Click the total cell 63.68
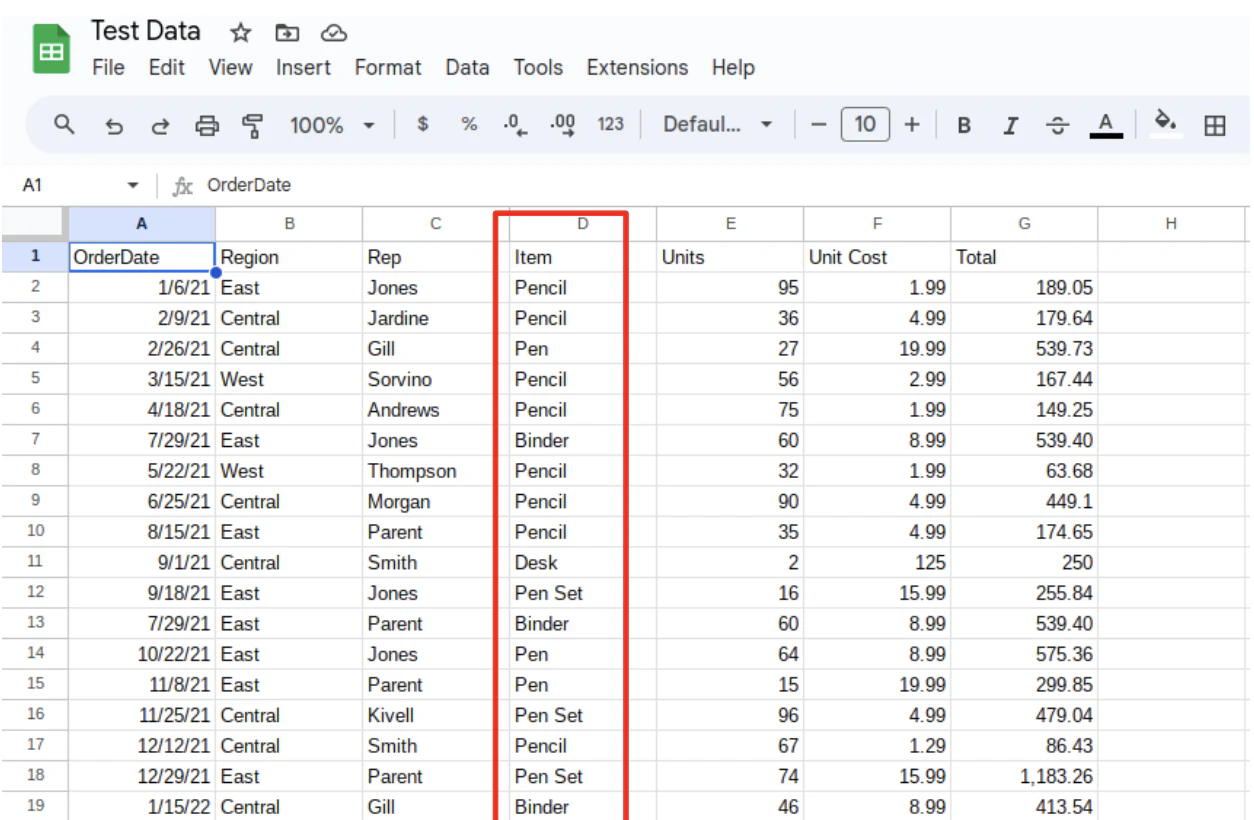This screenshot has width=1254, height=820. pos(1024,471)
